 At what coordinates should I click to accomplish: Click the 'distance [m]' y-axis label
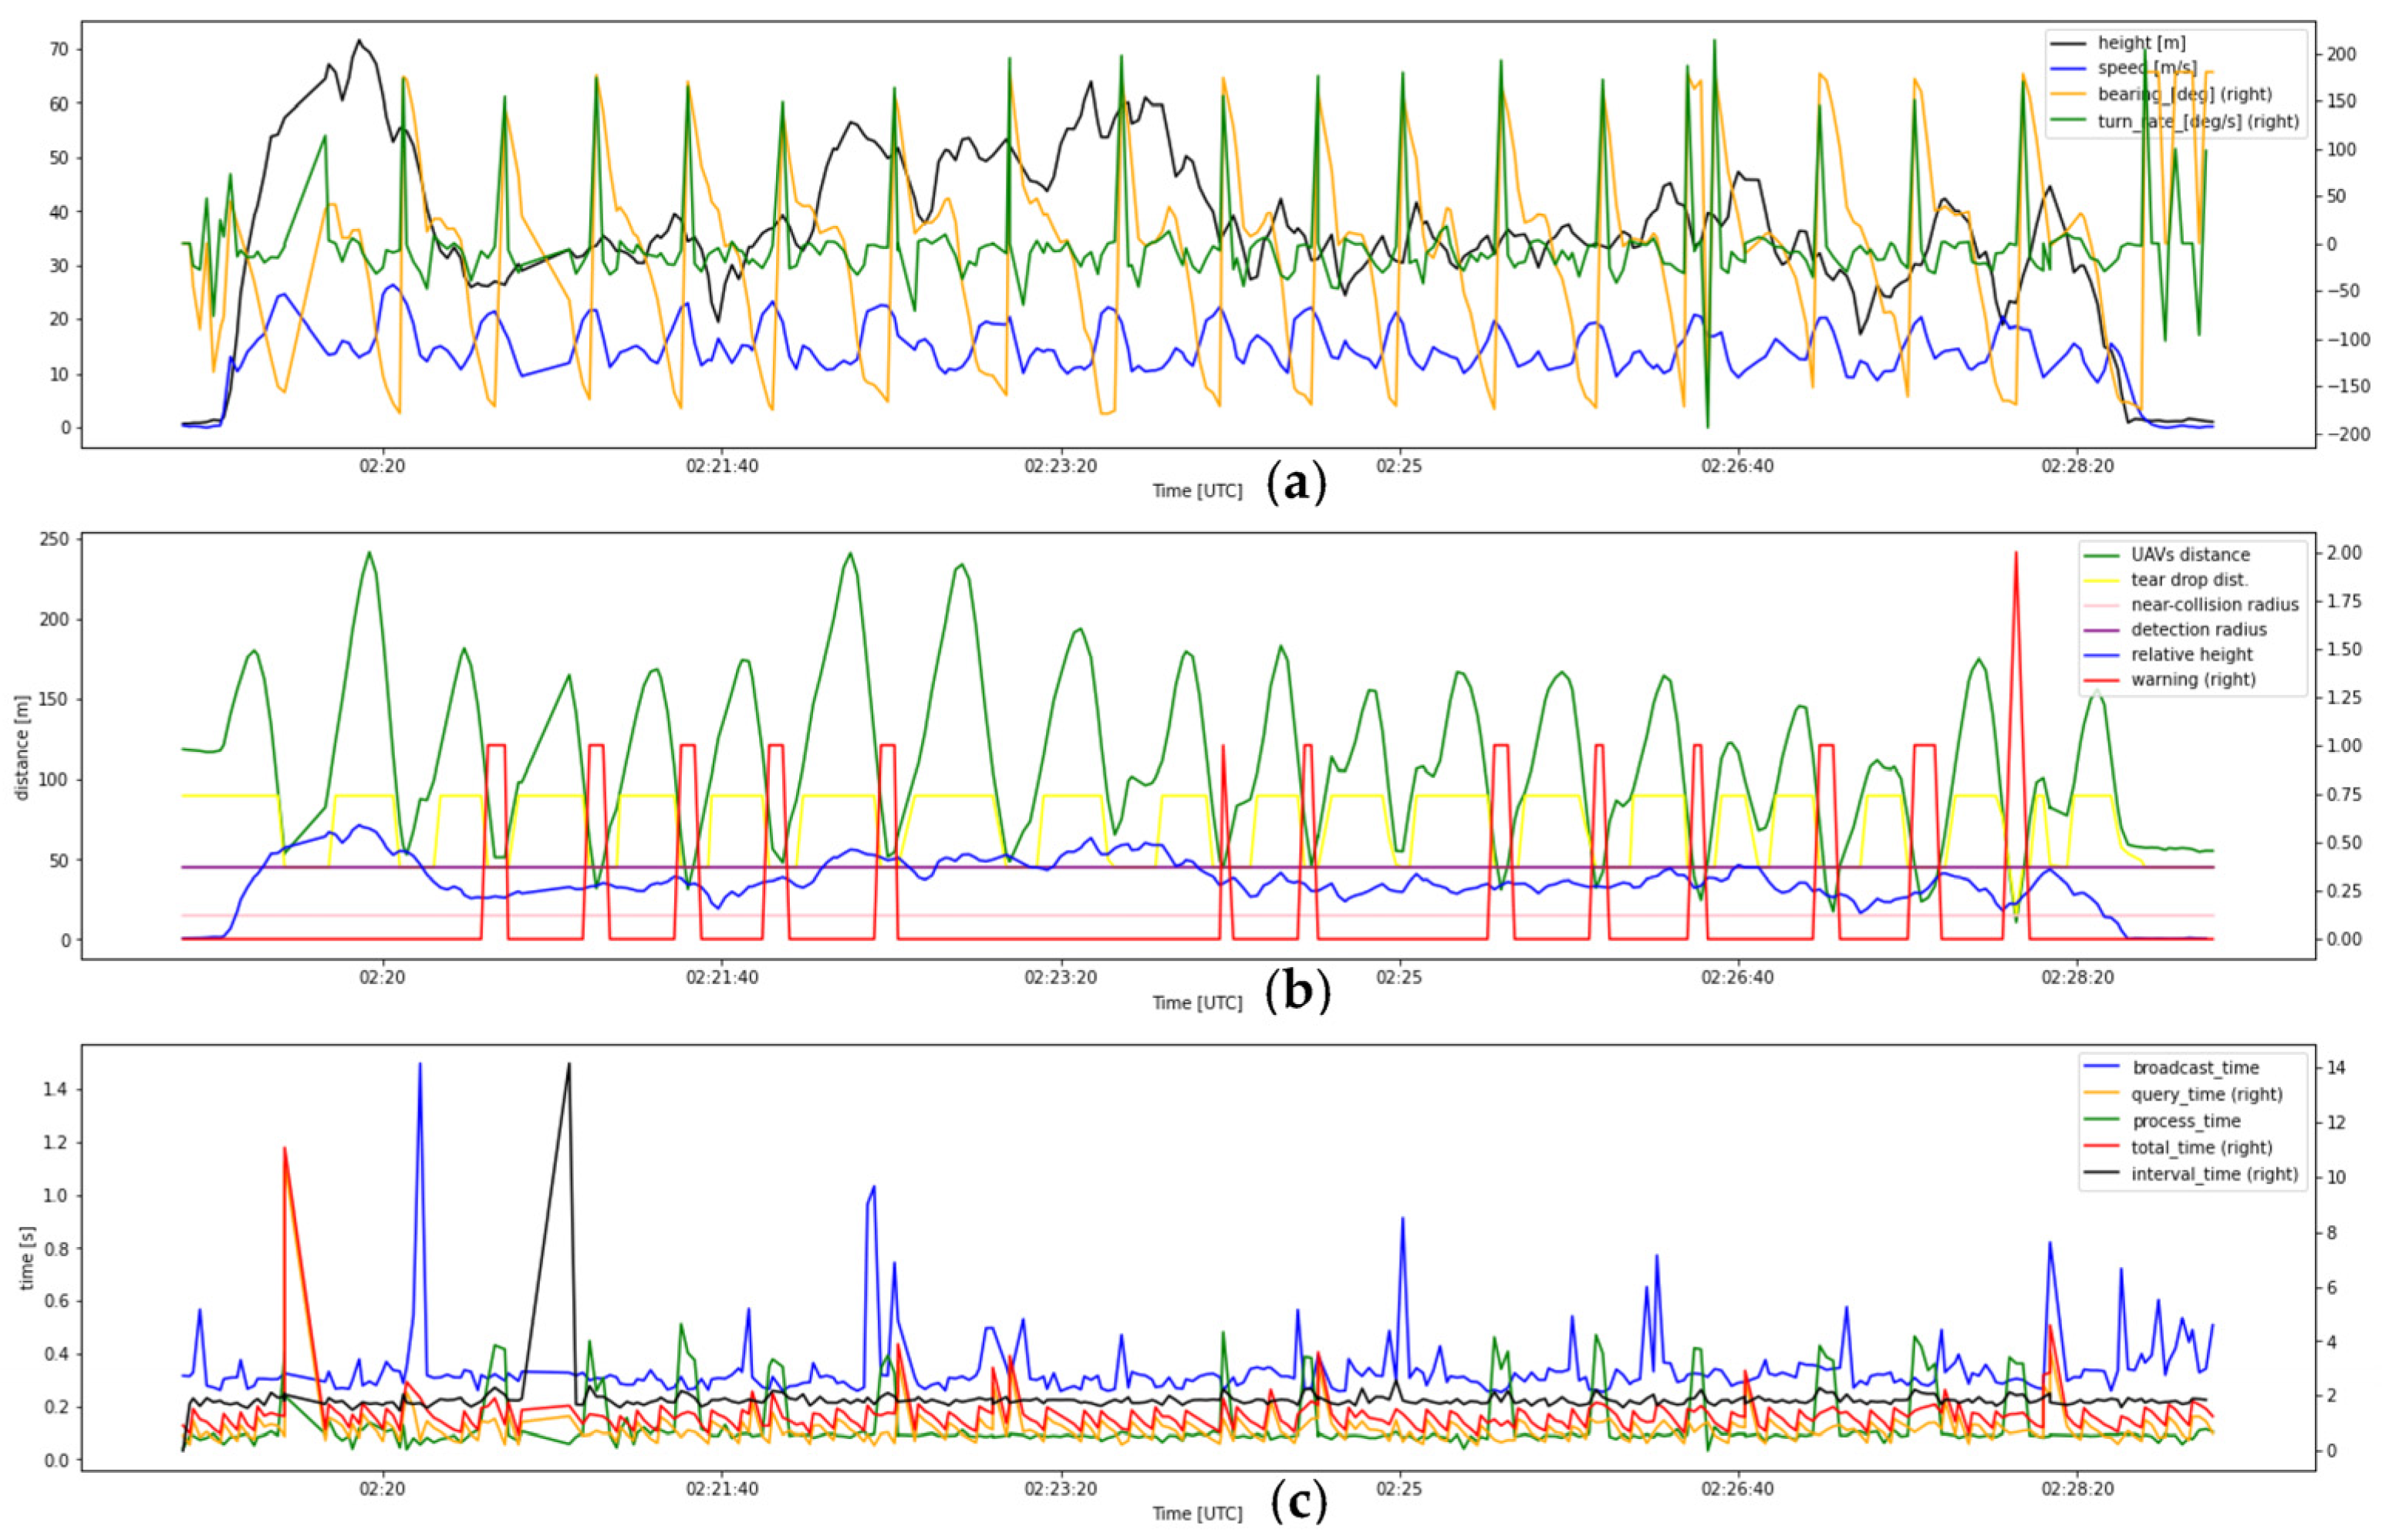click(22, 747)
